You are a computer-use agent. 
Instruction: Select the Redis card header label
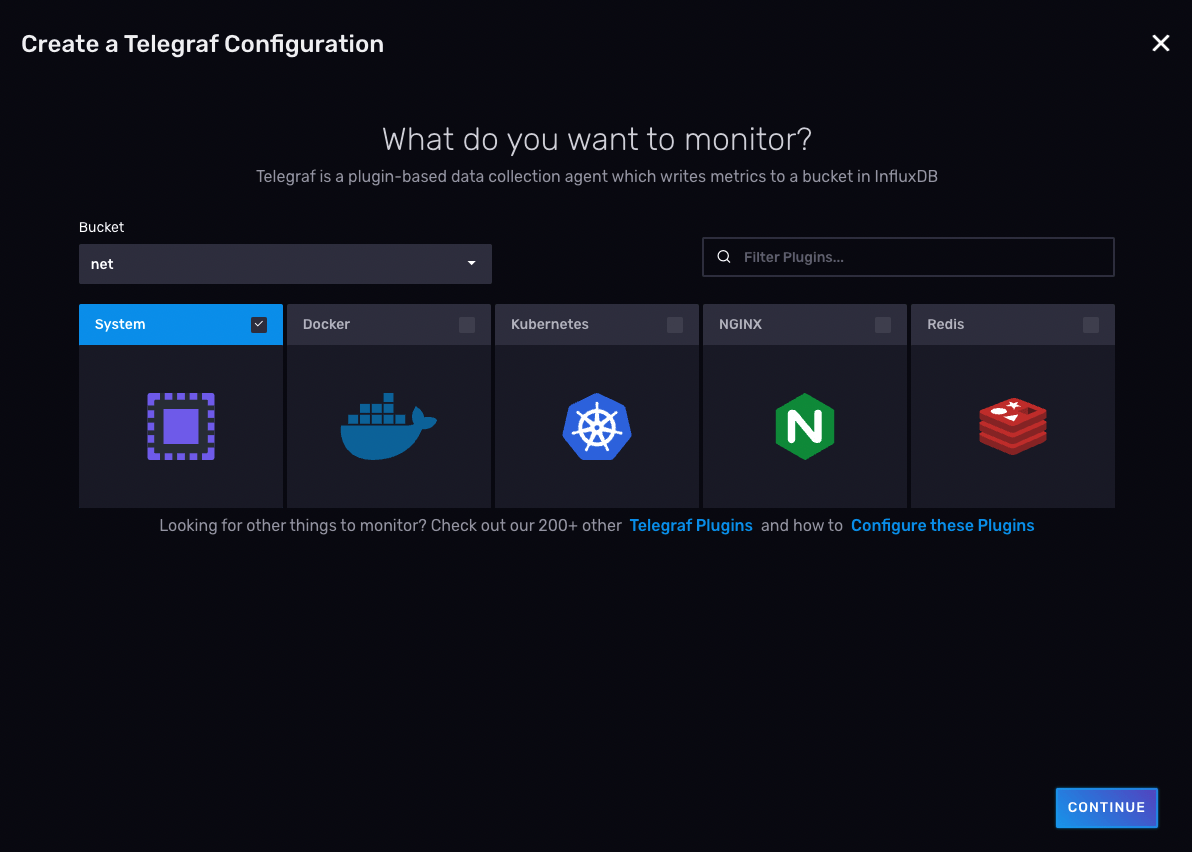pos(946,325)
